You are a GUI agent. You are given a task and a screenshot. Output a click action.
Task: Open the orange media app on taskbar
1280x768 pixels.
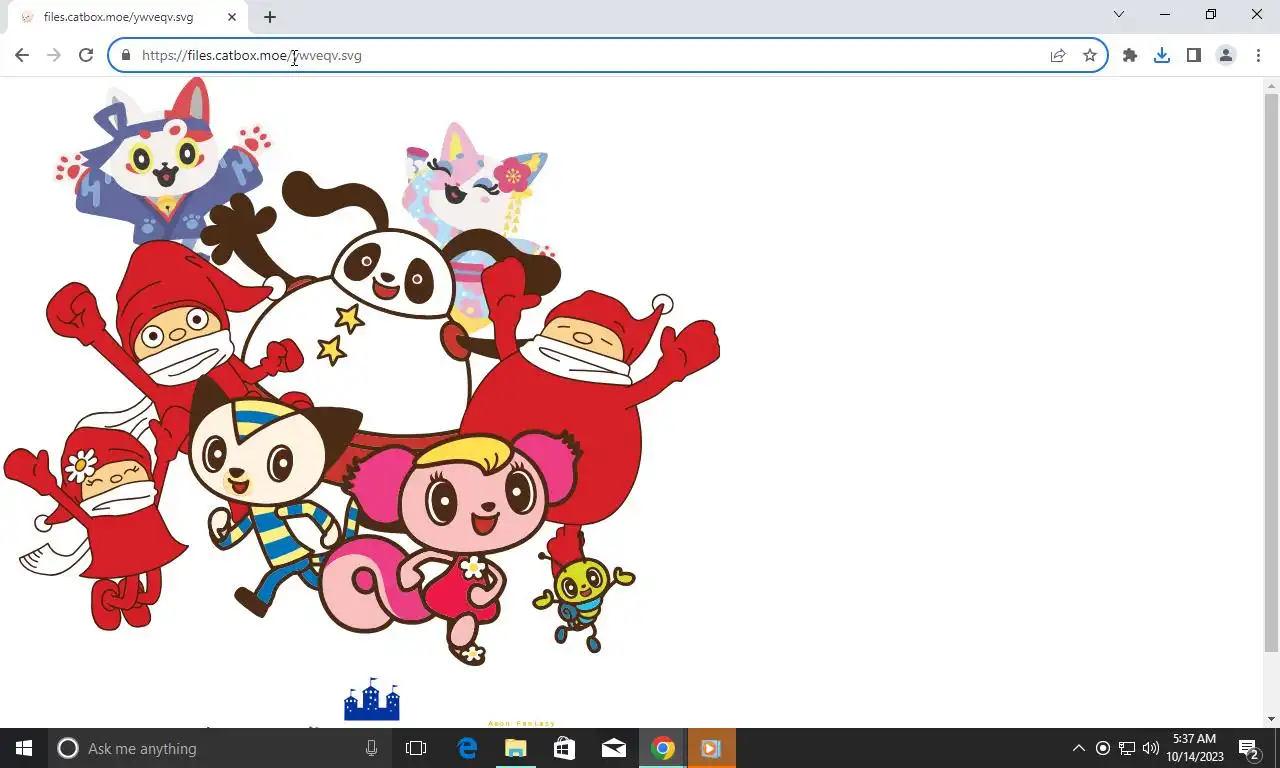(x=711, y=748)
